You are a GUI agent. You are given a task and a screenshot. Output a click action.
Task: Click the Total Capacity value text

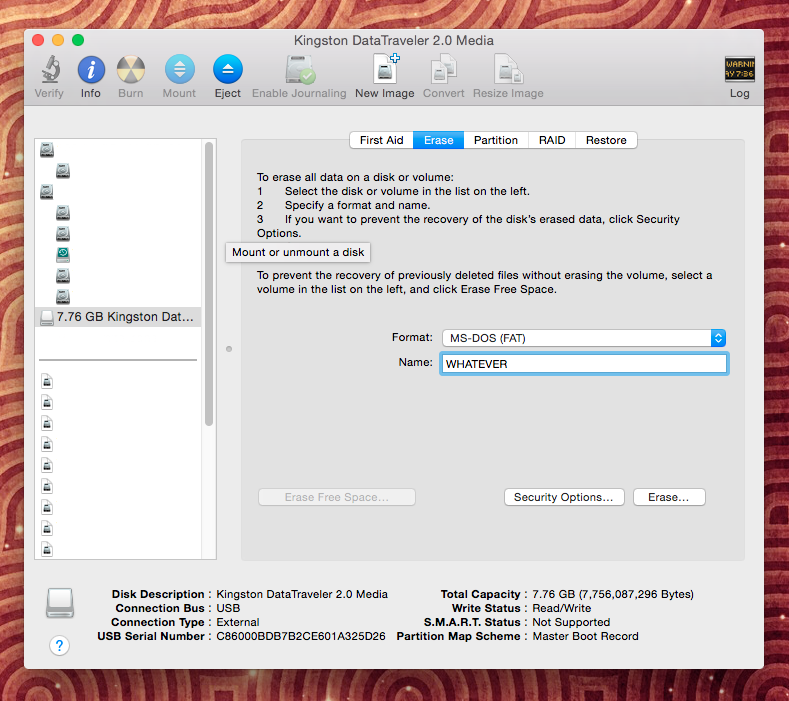coord(613,594)
